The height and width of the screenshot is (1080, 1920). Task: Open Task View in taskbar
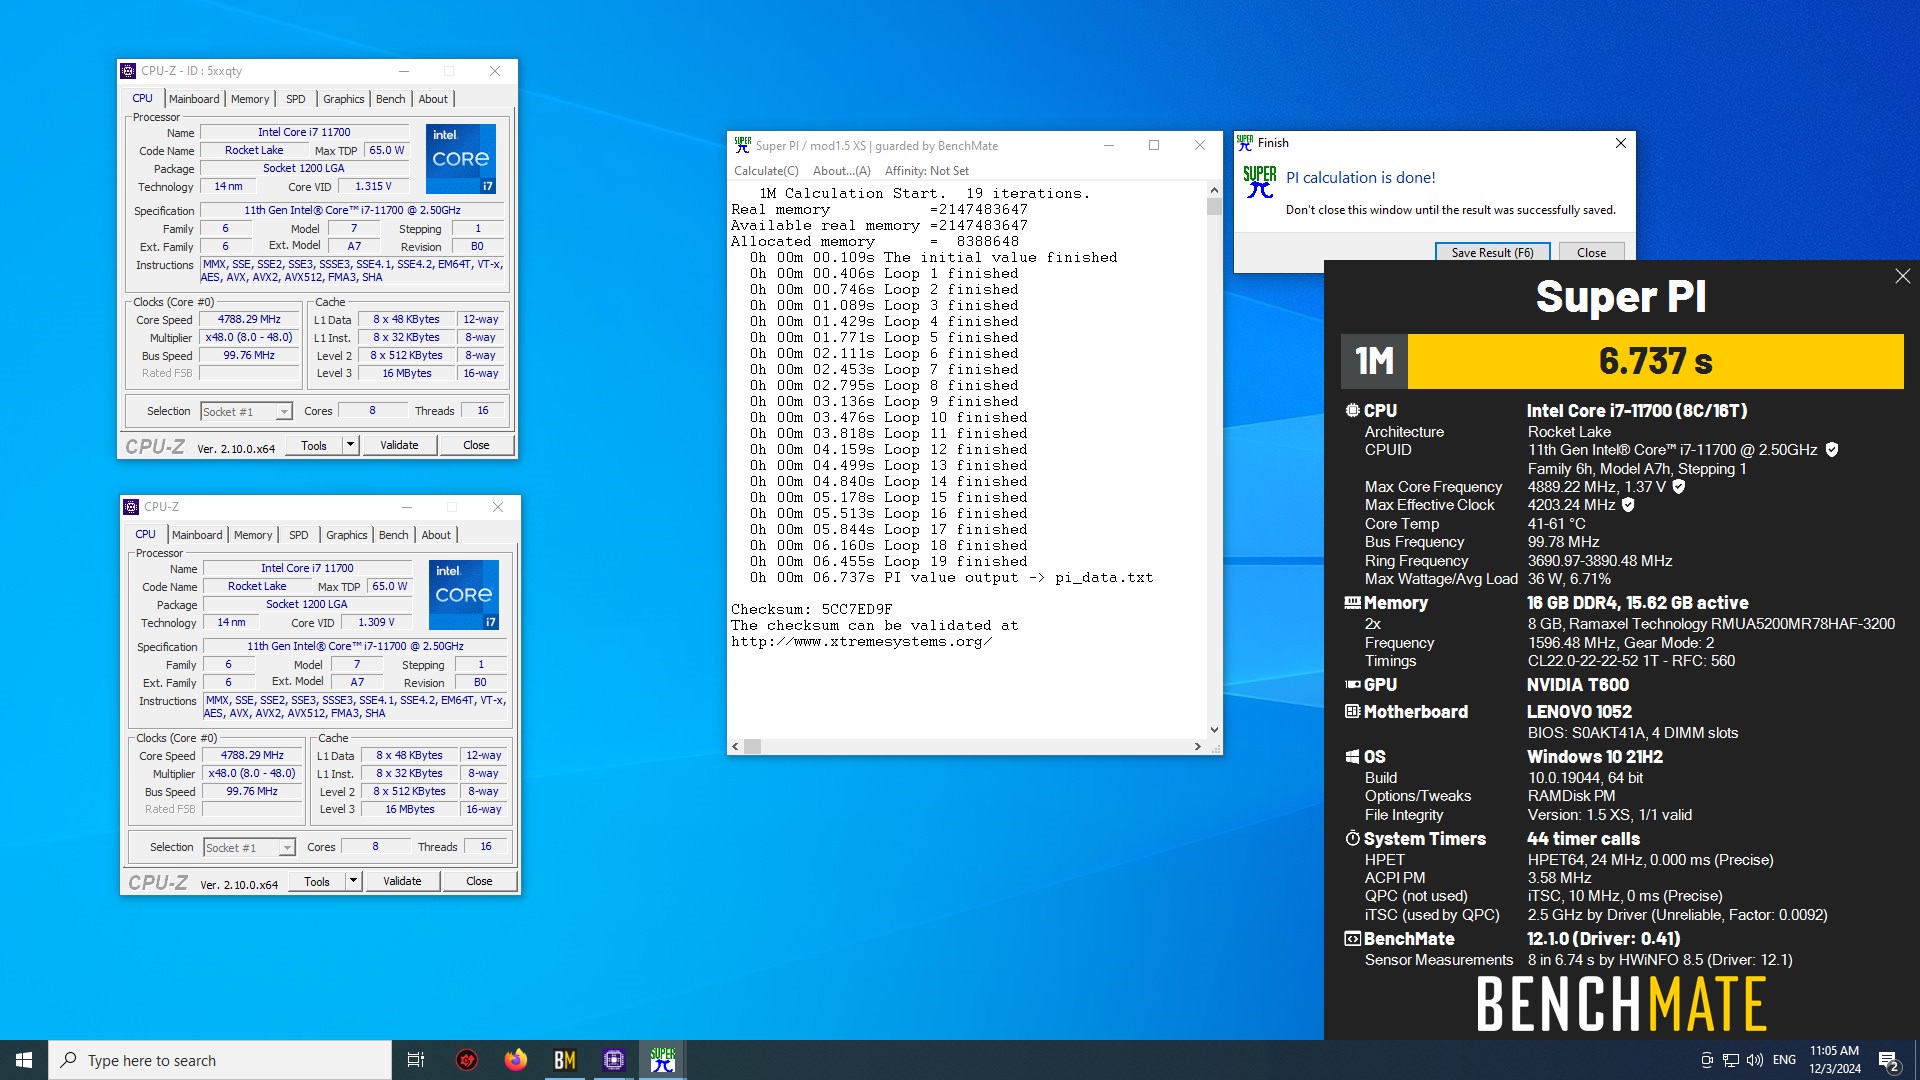click(416, 1060)
